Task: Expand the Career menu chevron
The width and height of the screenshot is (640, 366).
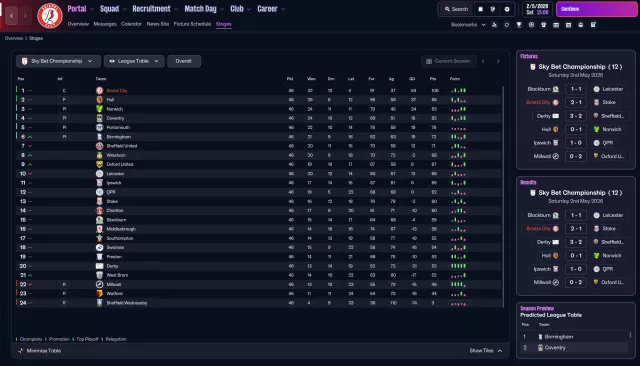Action: point(283,9)
